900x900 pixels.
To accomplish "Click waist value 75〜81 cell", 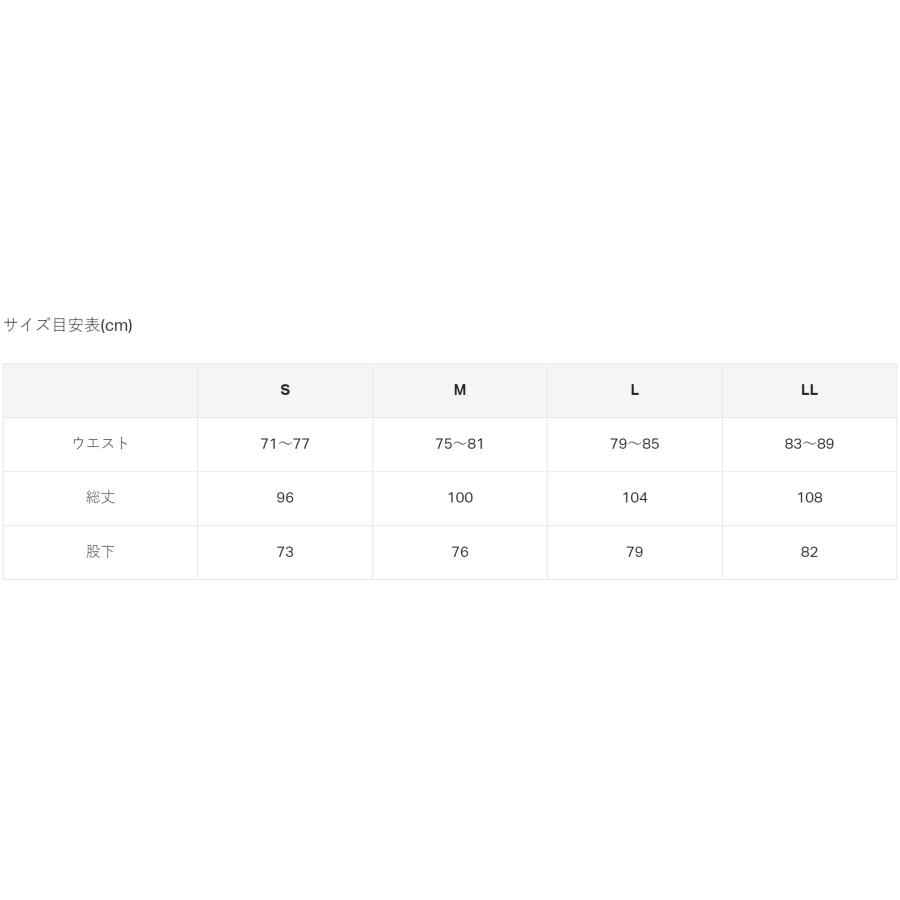I will 460,444.
